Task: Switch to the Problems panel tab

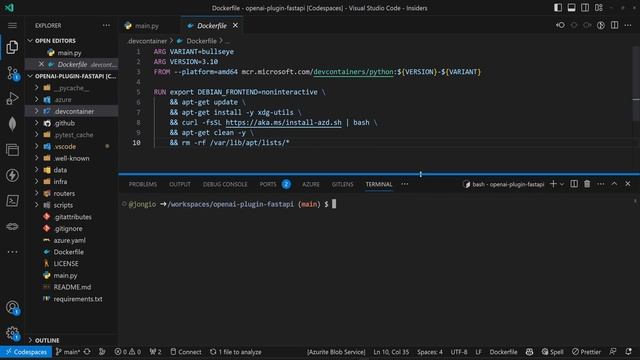Action: [x=143, y=184]
